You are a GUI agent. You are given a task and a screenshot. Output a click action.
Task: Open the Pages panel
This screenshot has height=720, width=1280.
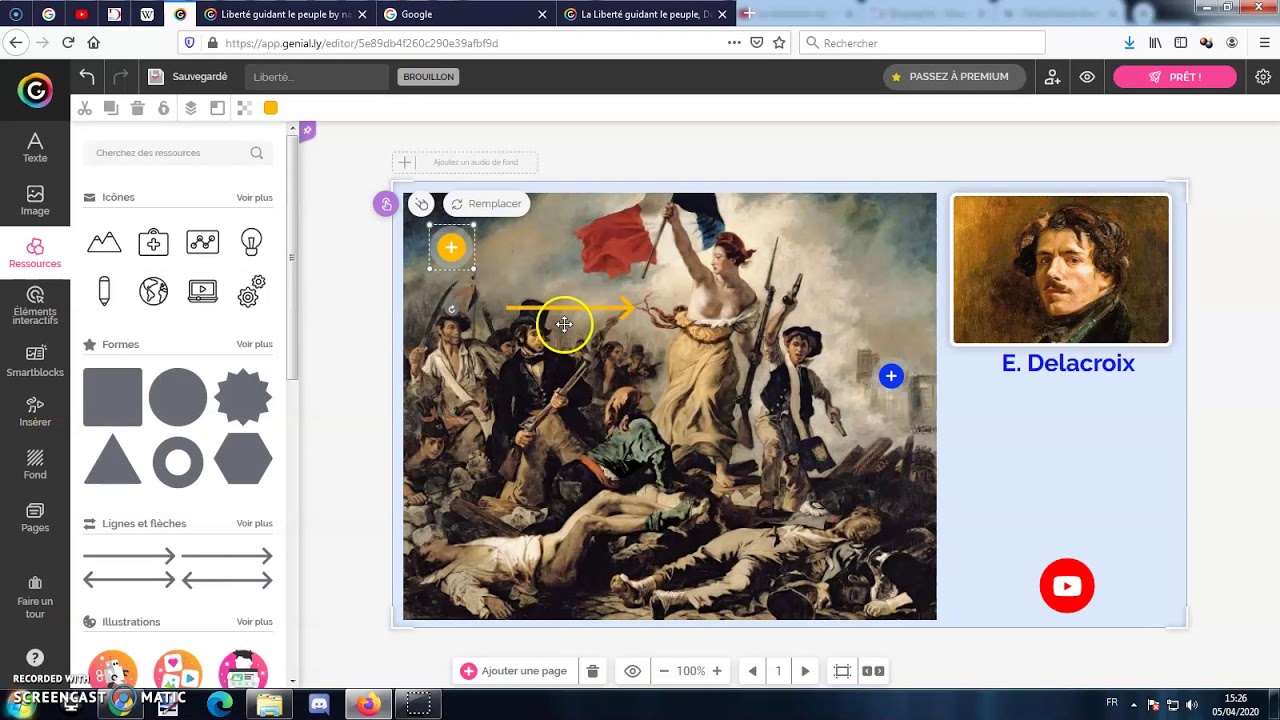[35, 517]
